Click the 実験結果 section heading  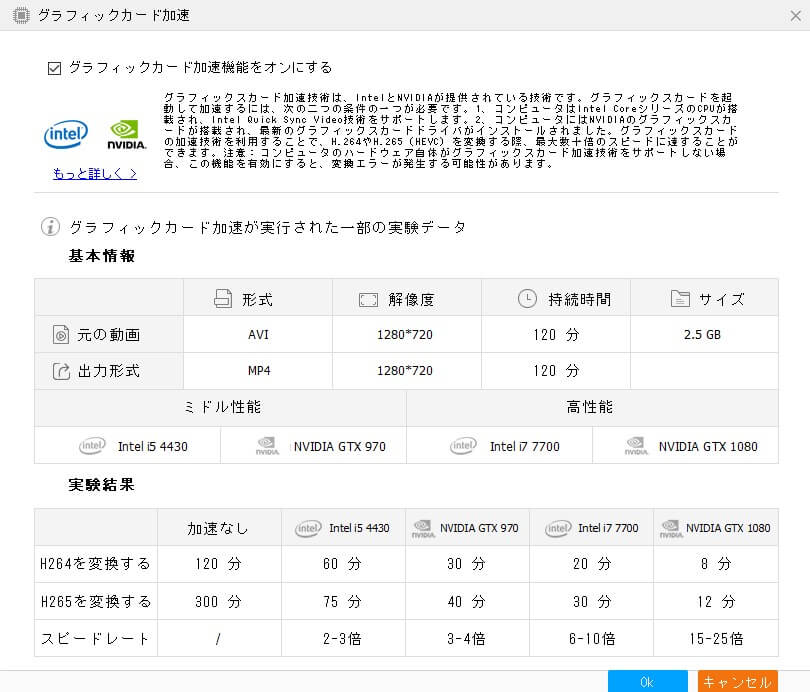[102, 484]
